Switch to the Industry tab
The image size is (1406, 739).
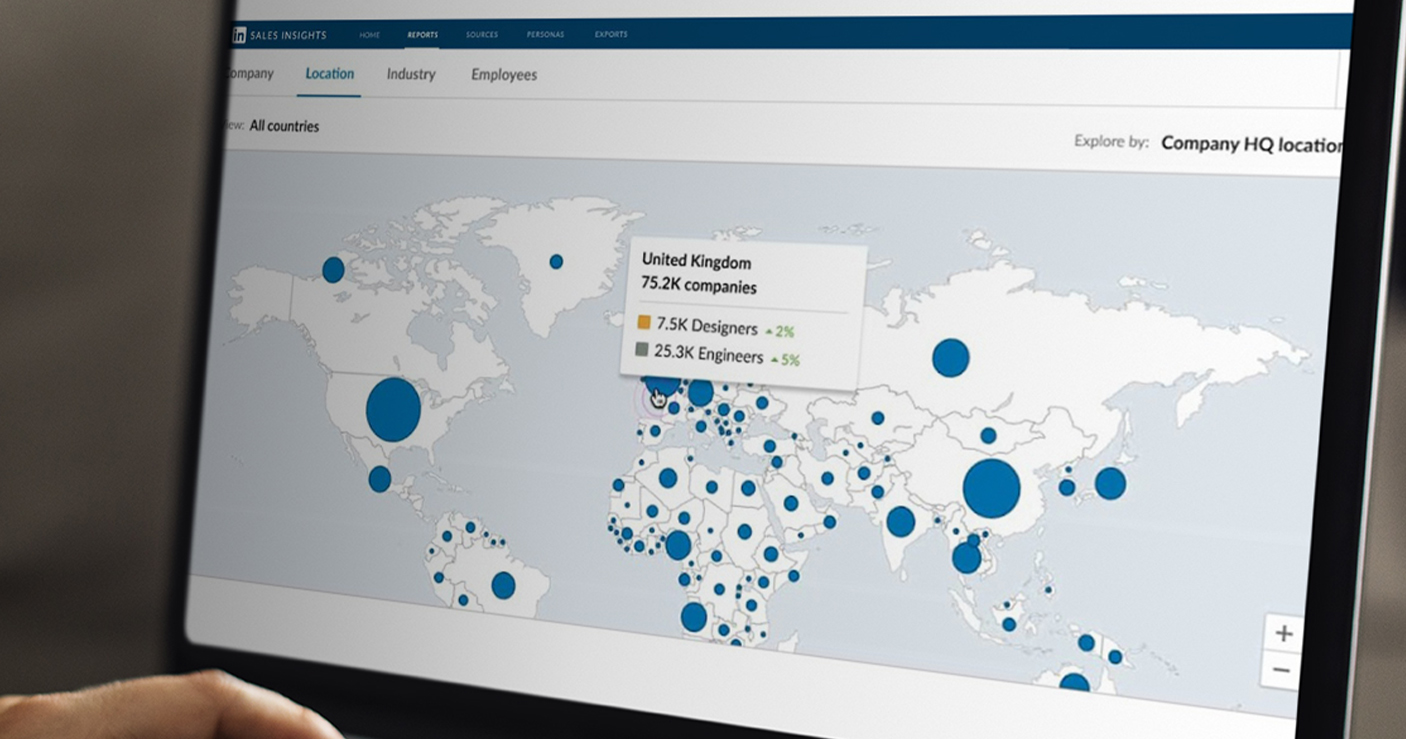tap(411, 74)
